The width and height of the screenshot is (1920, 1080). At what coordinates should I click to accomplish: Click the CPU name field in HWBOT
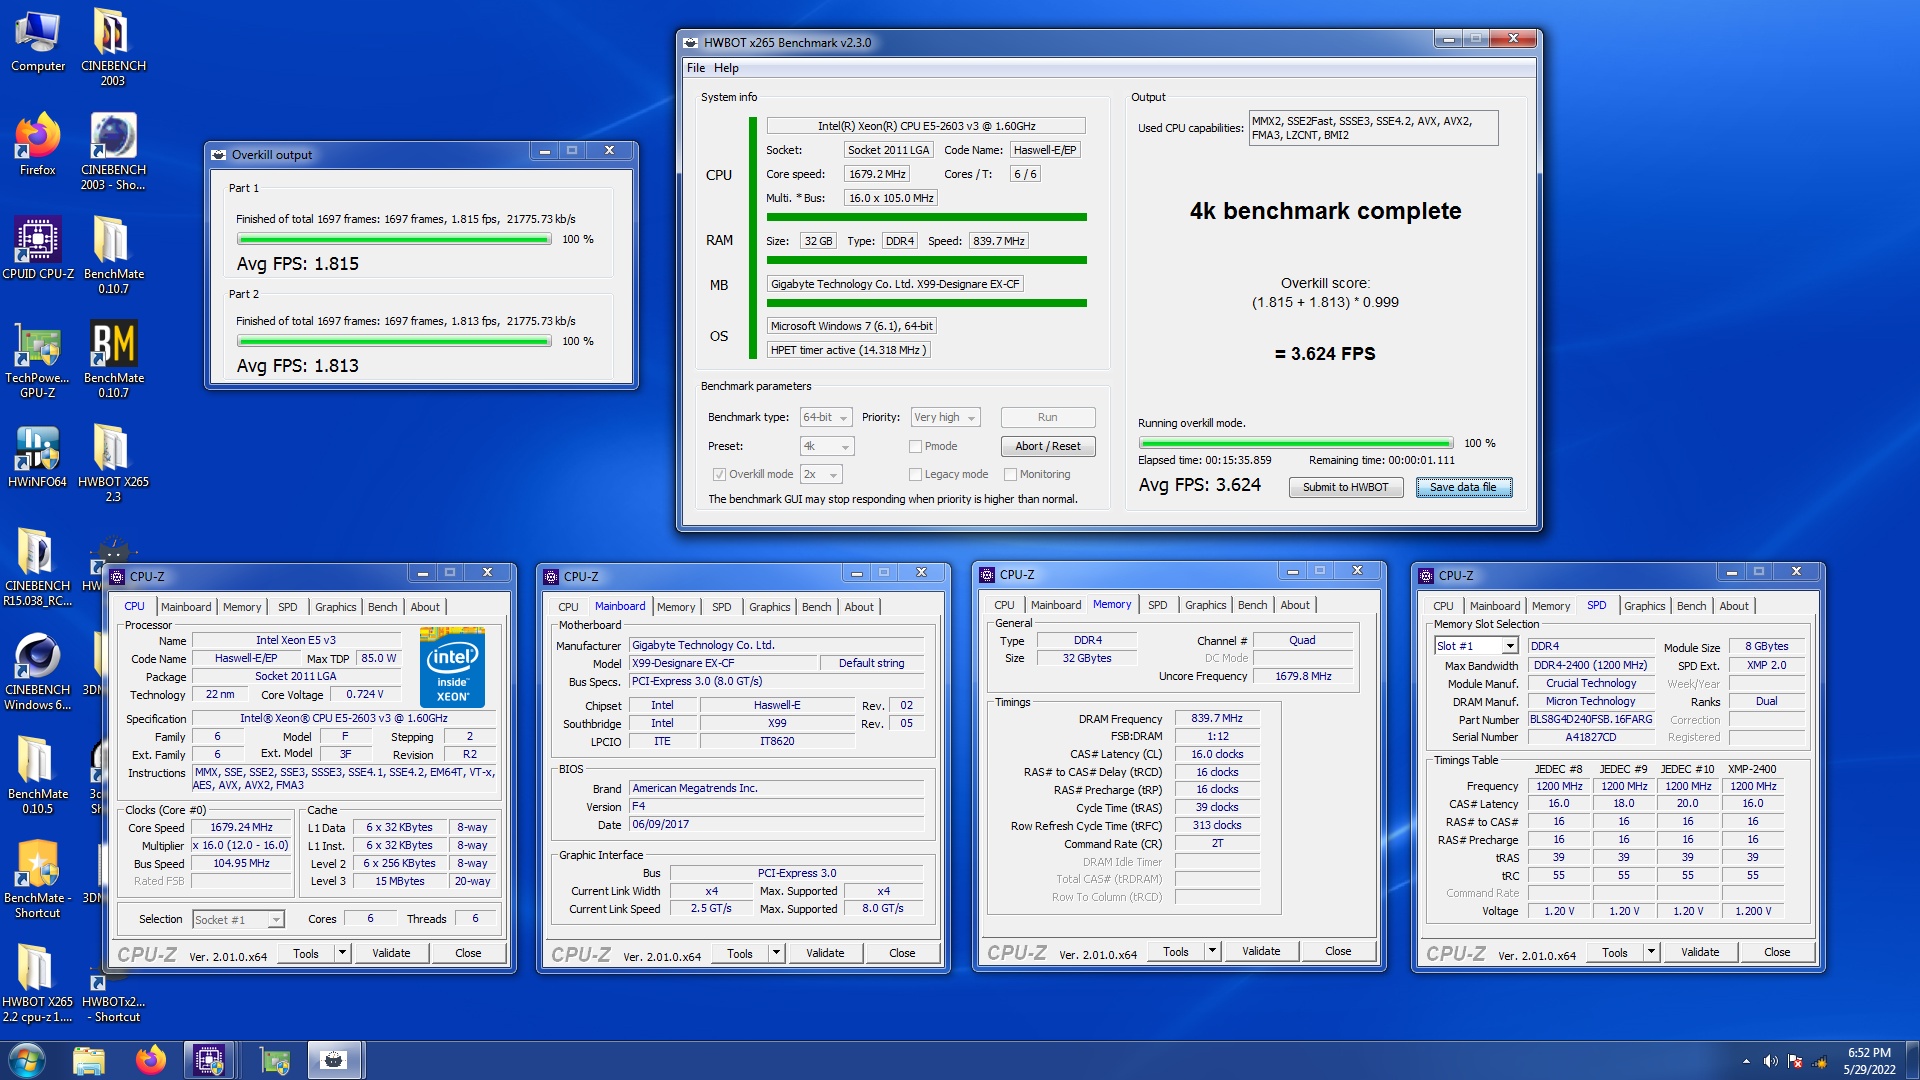coord(925,126)
